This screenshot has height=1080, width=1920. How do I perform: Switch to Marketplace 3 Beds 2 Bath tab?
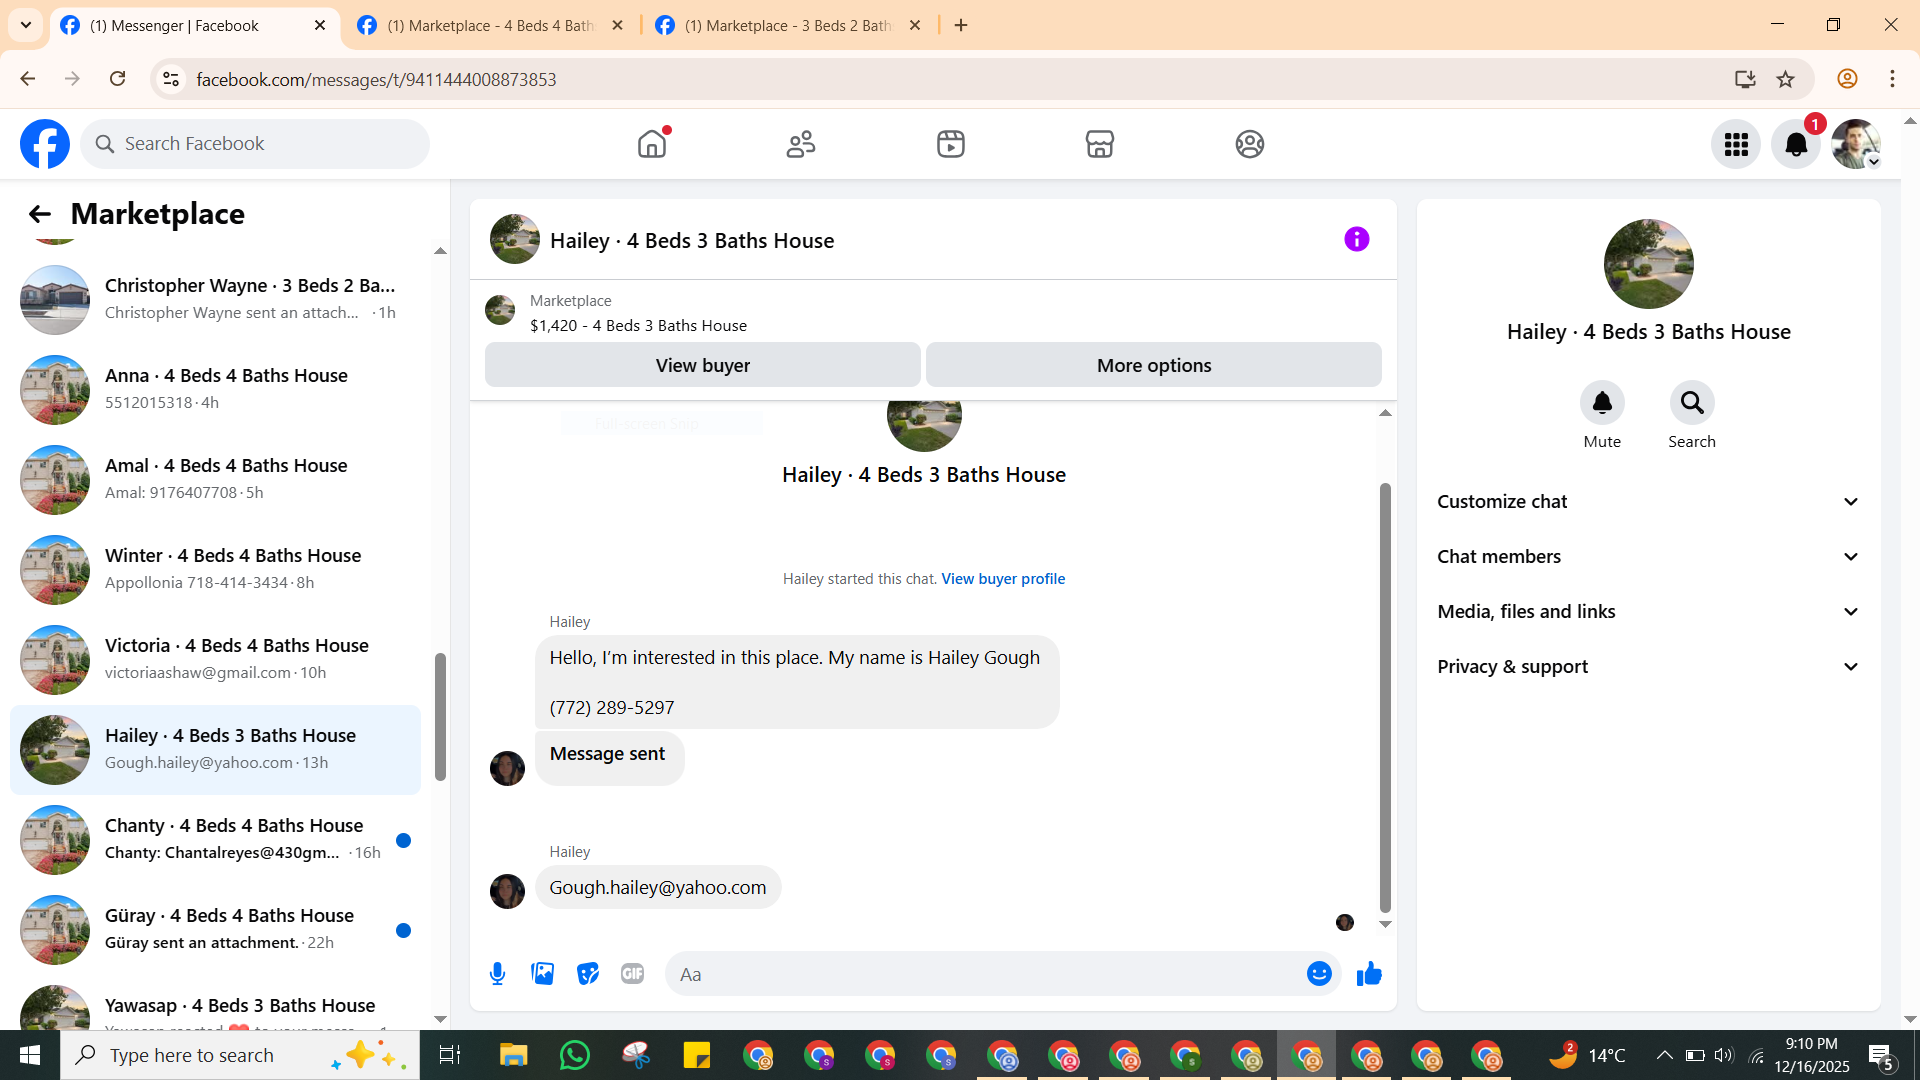click(789, 26)
